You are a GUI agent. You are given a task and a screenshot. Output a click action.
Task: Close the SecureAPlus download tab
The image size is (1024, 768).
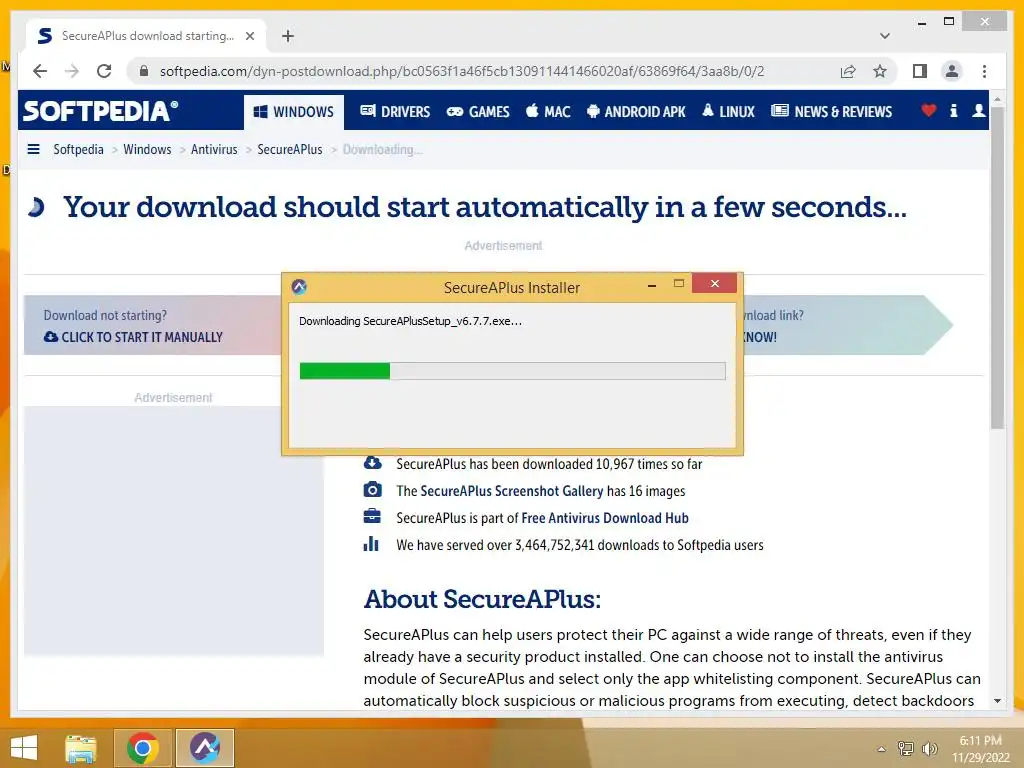click(249, 36)
